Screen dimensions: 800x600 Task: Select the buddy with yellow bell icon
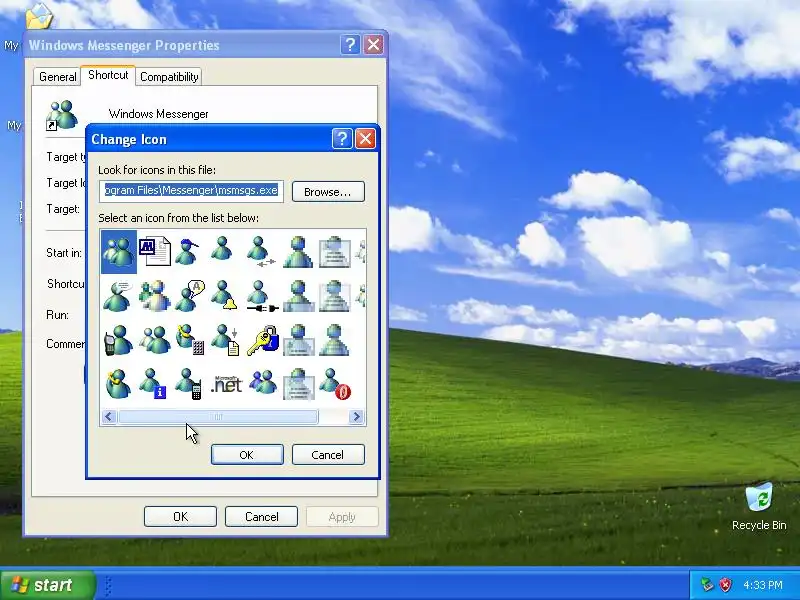pyautogui.click(x=223, y=295)
